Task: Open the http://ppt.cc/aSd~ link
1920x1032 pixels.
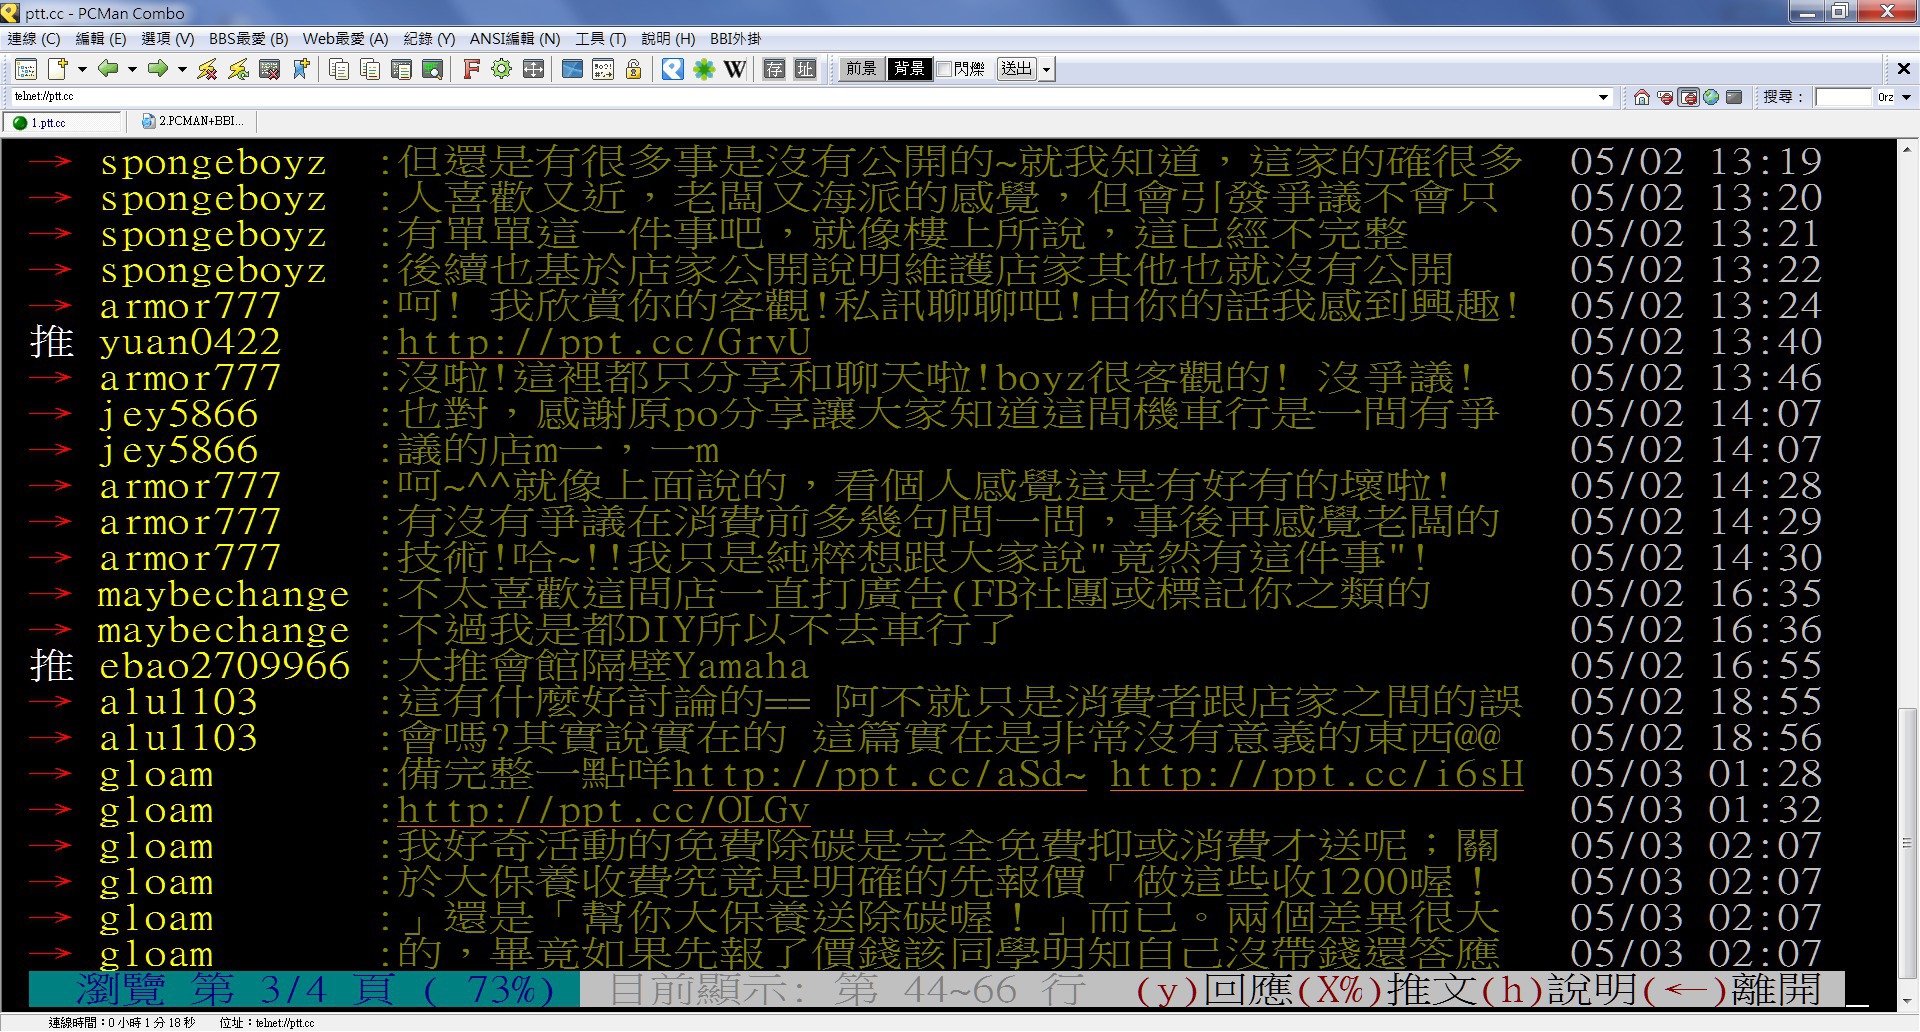Action: point(880,774)
